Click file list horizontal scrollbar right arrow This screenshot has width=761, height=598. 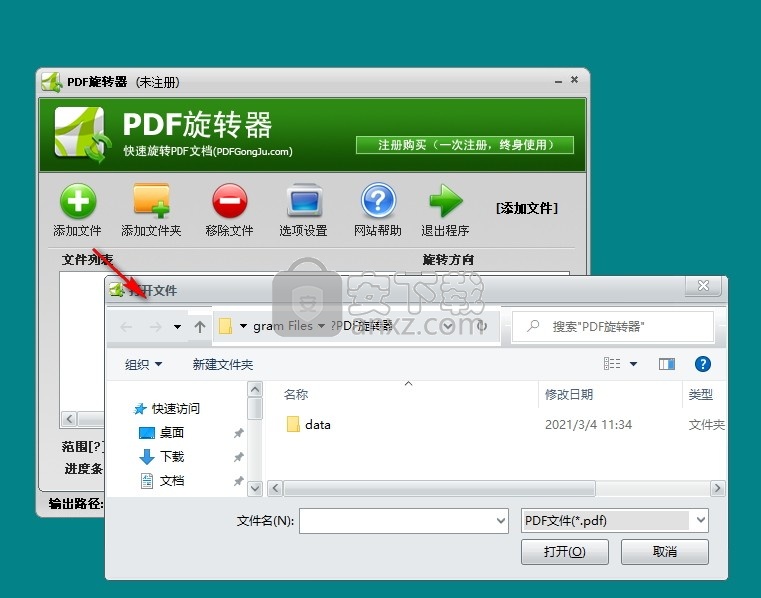(x=717, y=488)
